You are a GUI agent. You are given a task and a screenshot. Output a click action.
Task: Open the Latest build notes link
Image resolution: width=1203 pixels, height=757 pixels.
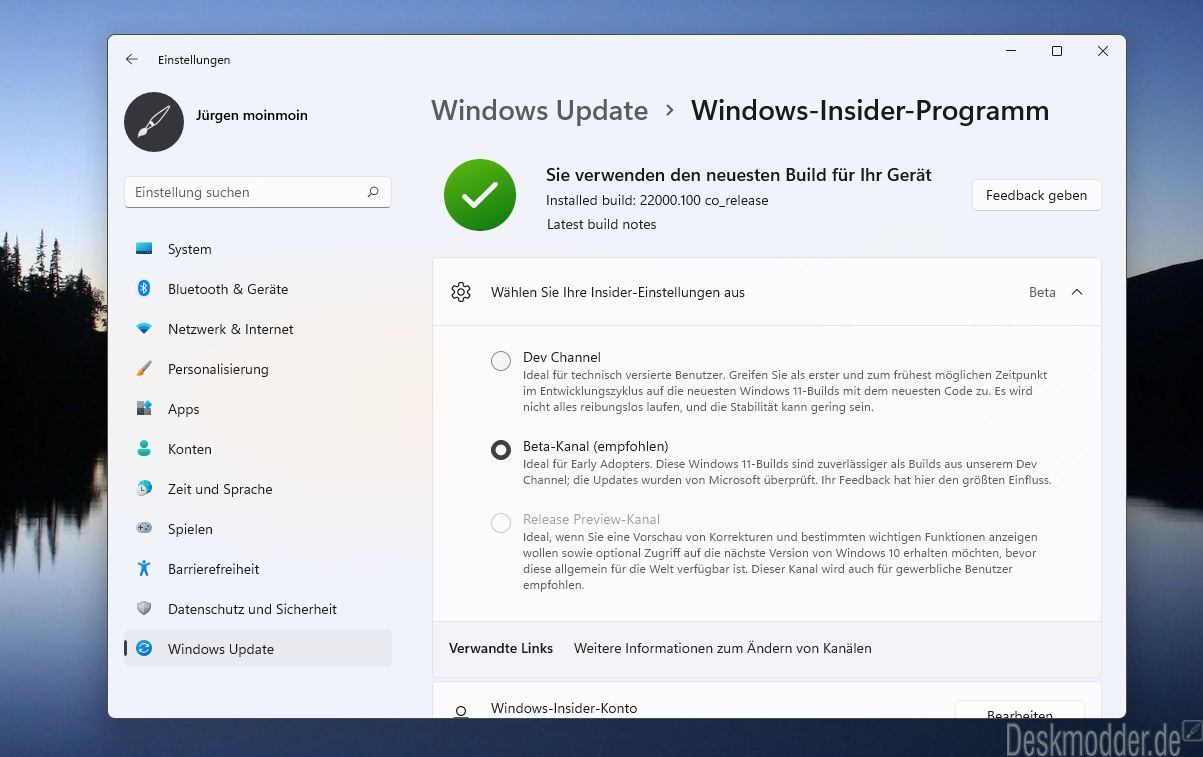pyautogui.click(x=601, y=224)
